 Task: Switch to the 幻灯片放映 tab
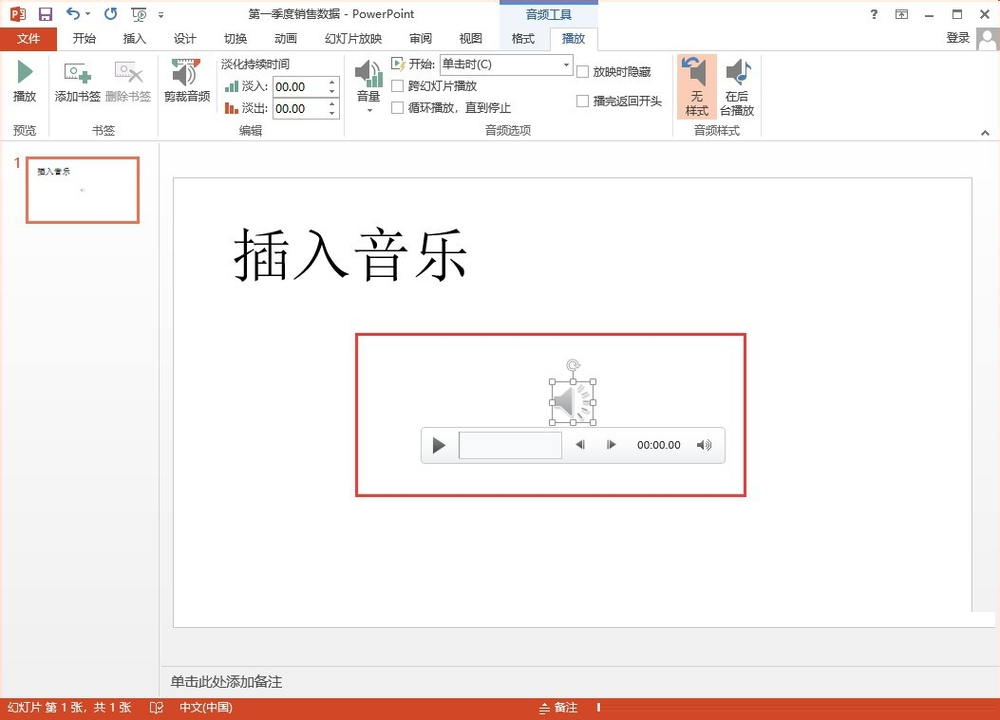(353, 39)
